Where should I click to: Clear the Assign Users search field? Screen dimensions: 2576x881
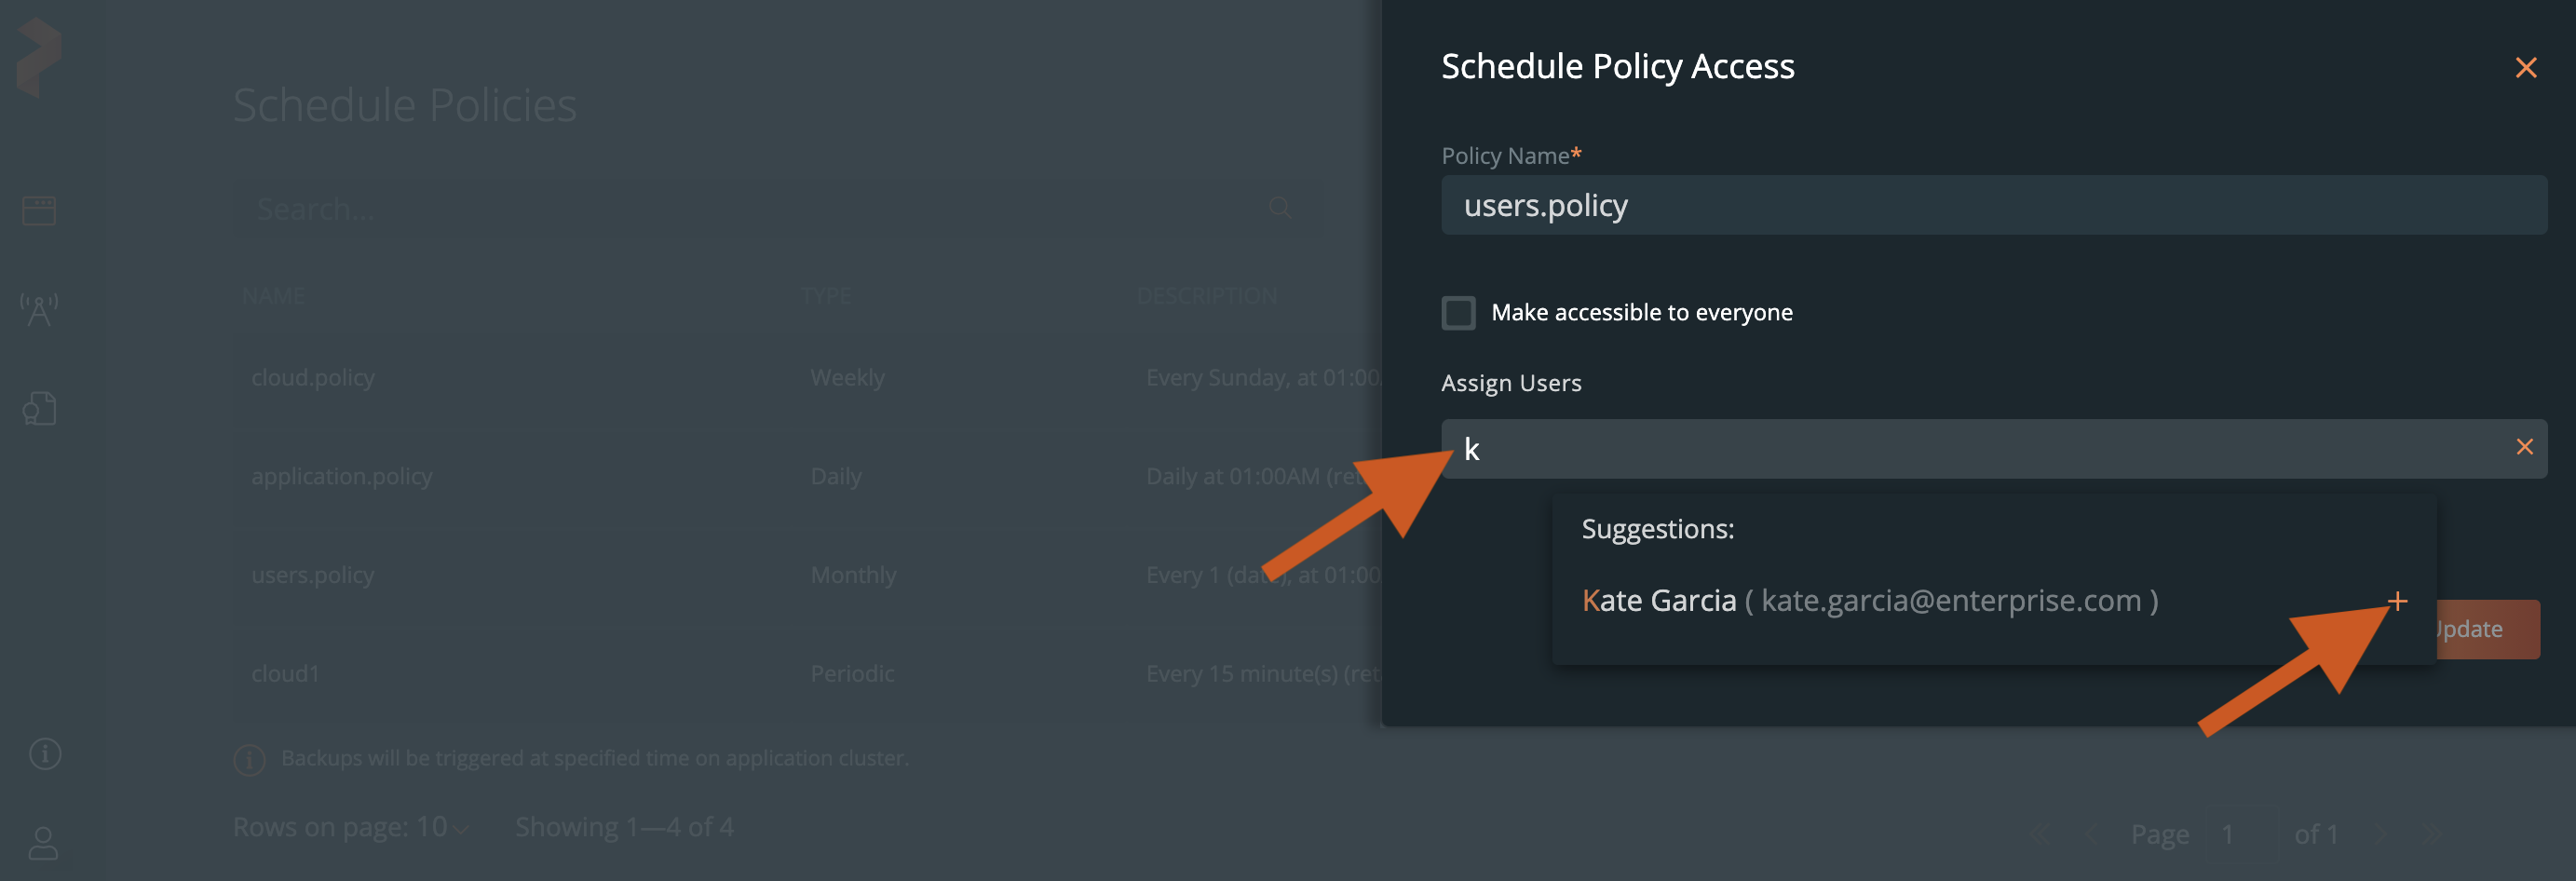point(2524,447)
